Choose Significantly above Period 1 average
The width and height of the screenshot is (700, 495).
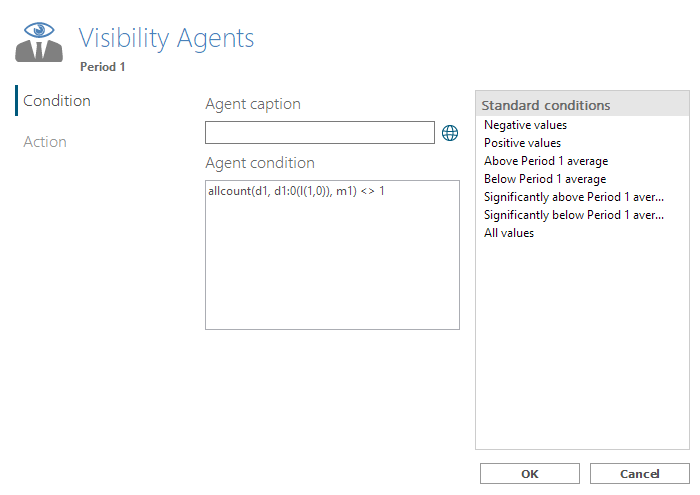(x=574, y=197)
